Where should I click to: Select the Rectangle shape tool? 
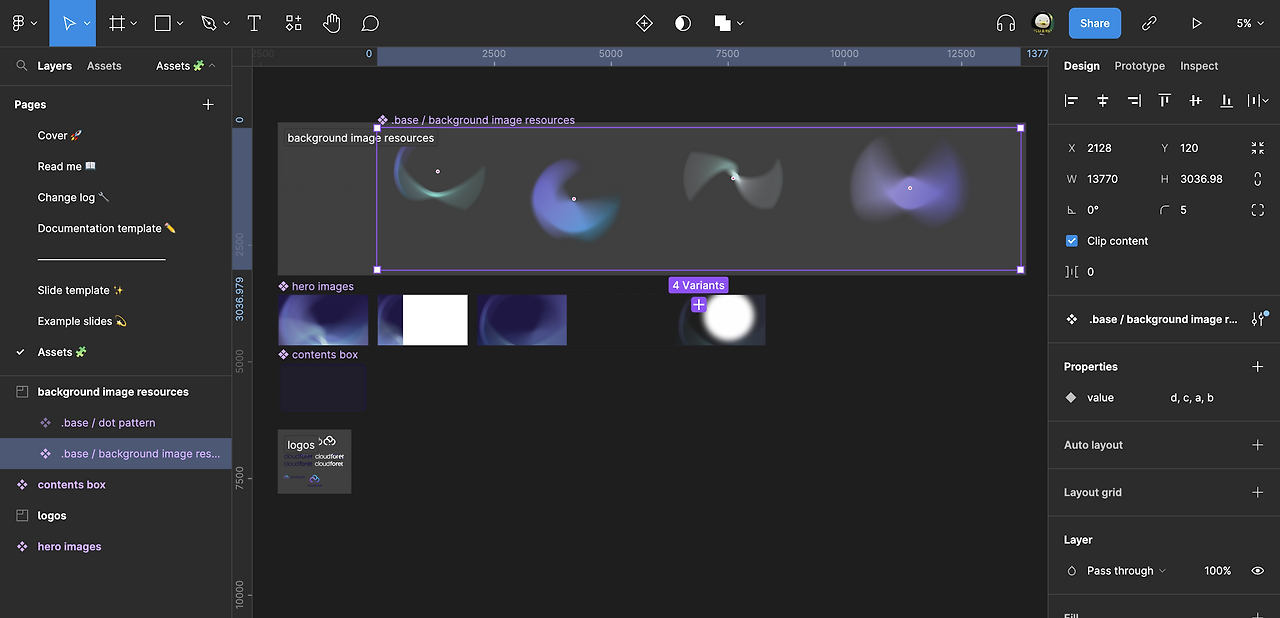[x=163, y=23]
